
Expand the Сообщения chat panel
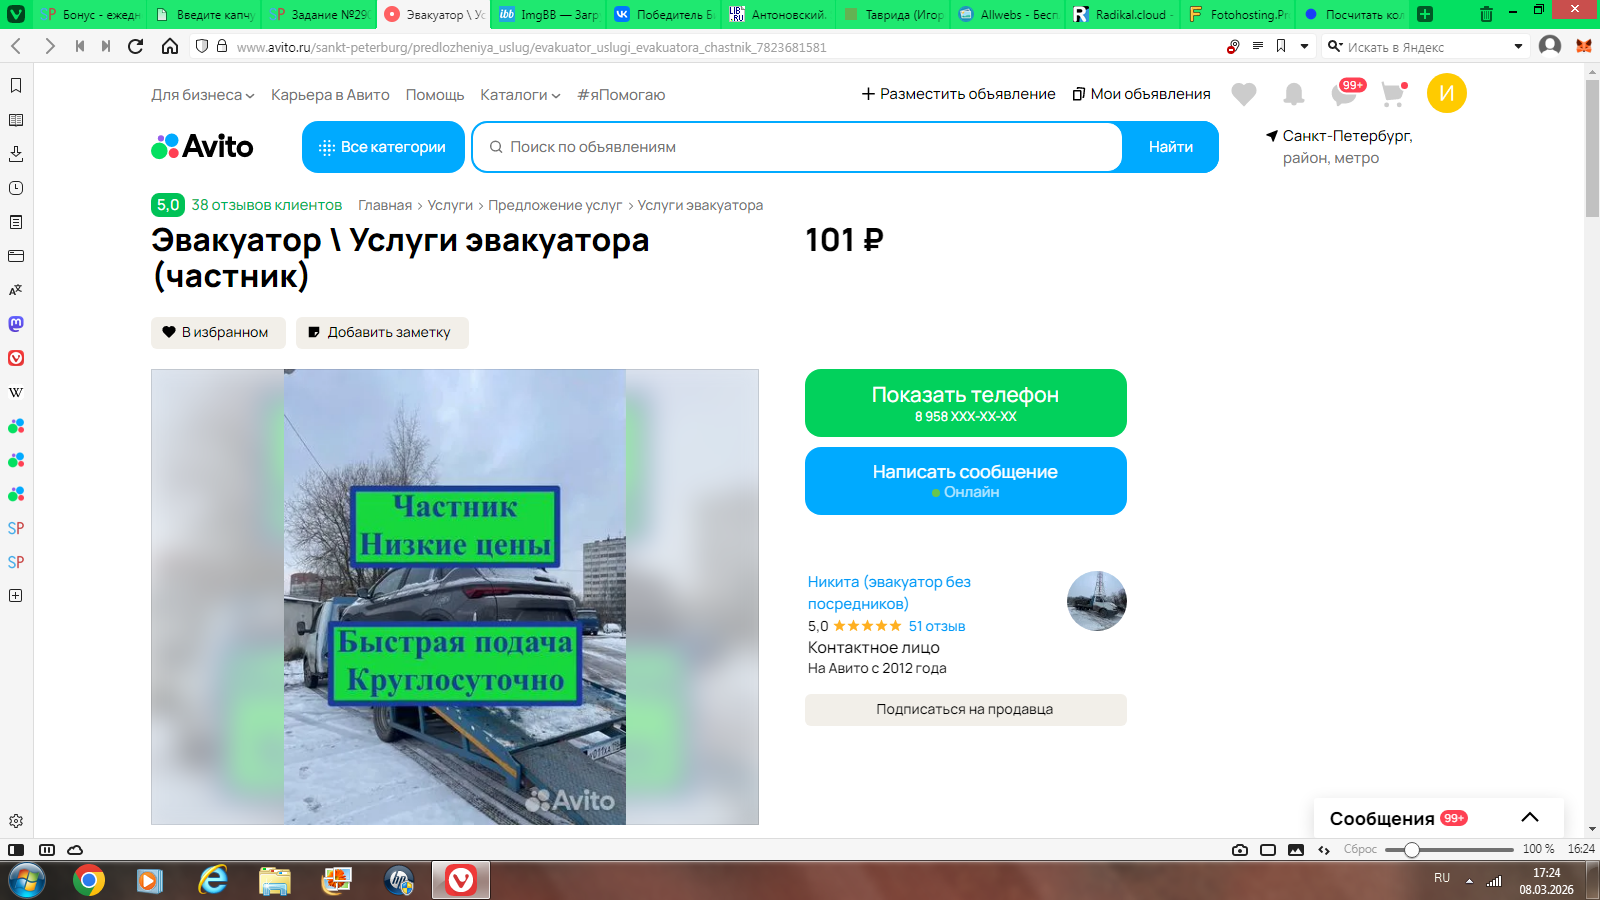point(1530,818)
